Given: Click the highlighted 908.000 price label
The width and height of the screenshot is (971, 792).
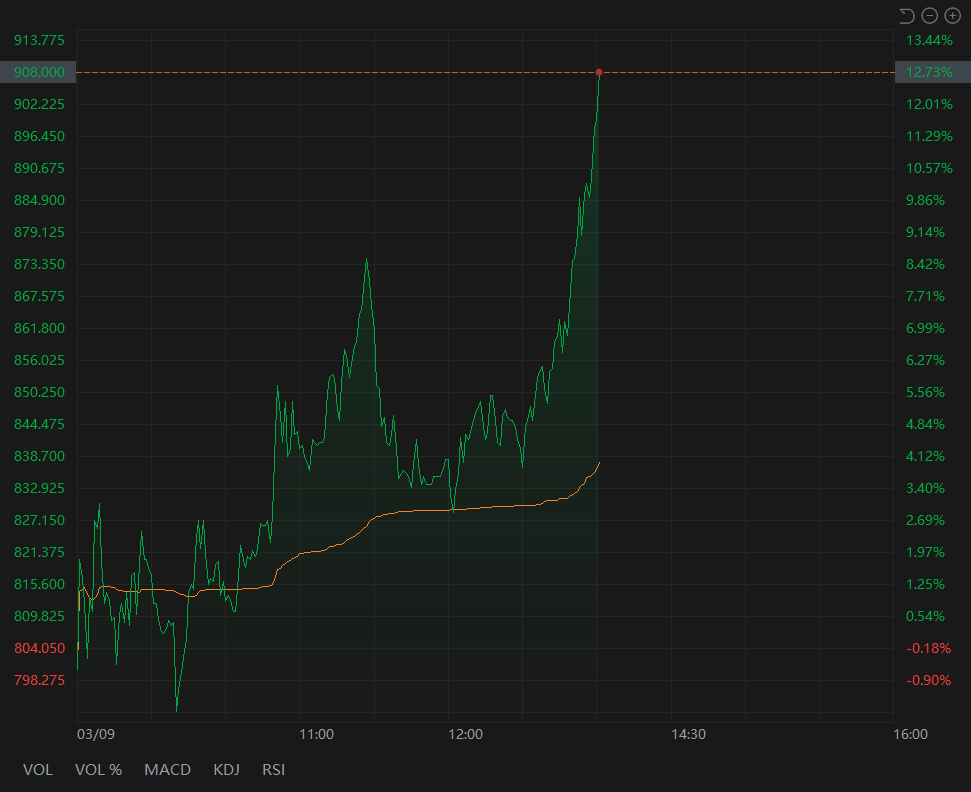Looking at the screenshot, I should pos(38,72).
